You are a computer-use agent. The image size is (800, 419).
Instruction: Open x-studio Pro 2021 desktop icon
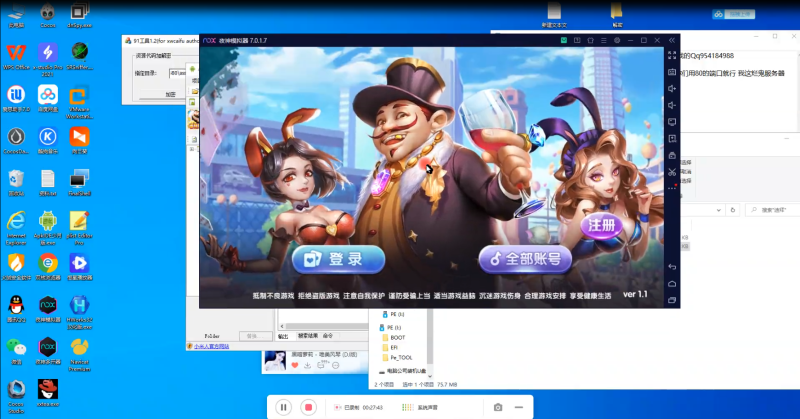(48, 59)
